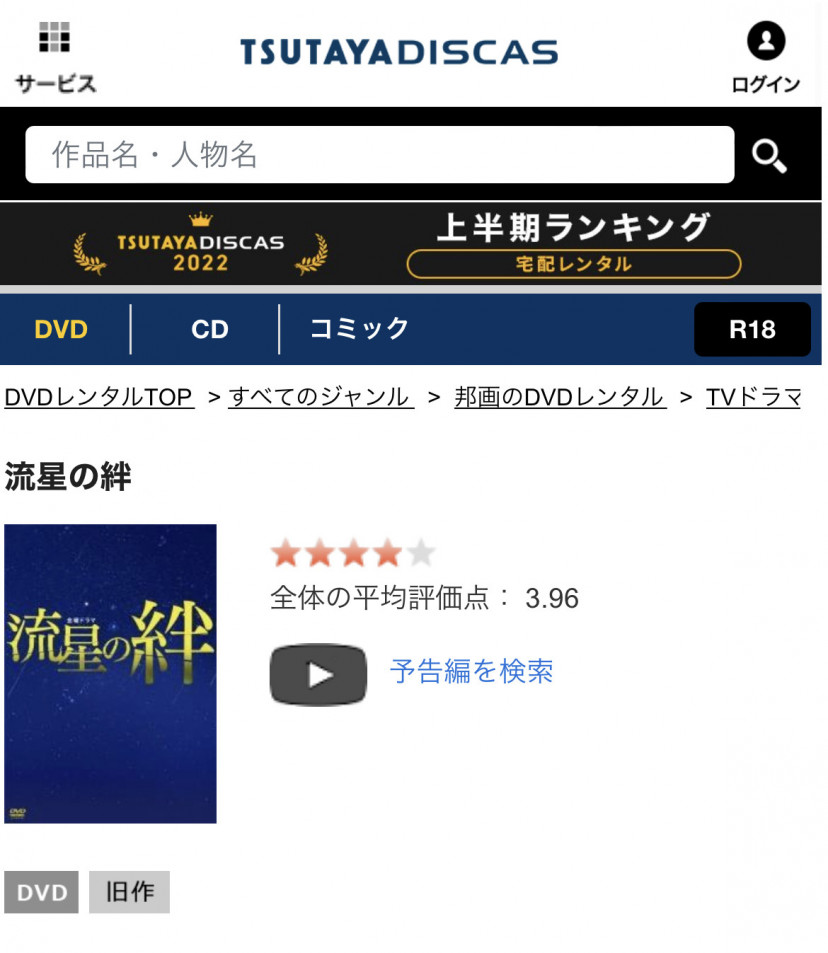Image resolution: width=828 pixels, height=953 pixels.
Task: Open TVドラマ breadcrumb link
Action: click(x=753, y=397)
